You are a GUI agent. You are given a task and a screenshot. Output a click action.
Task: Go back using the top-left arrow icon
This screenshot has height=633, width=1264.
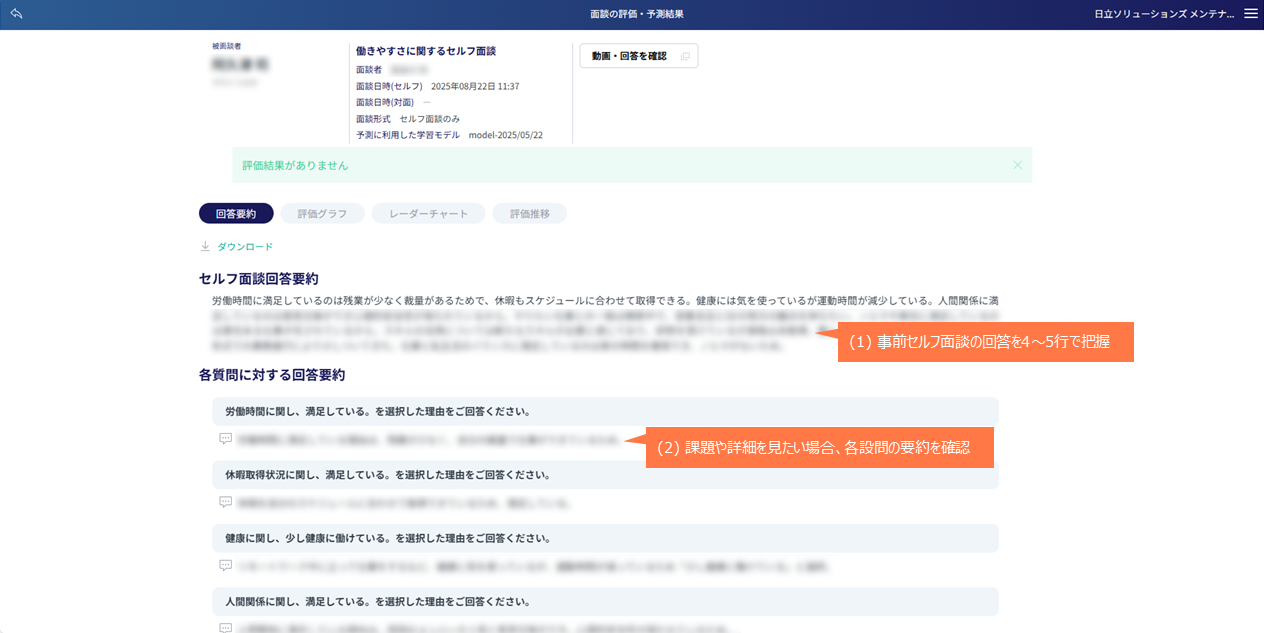point(16,14)
